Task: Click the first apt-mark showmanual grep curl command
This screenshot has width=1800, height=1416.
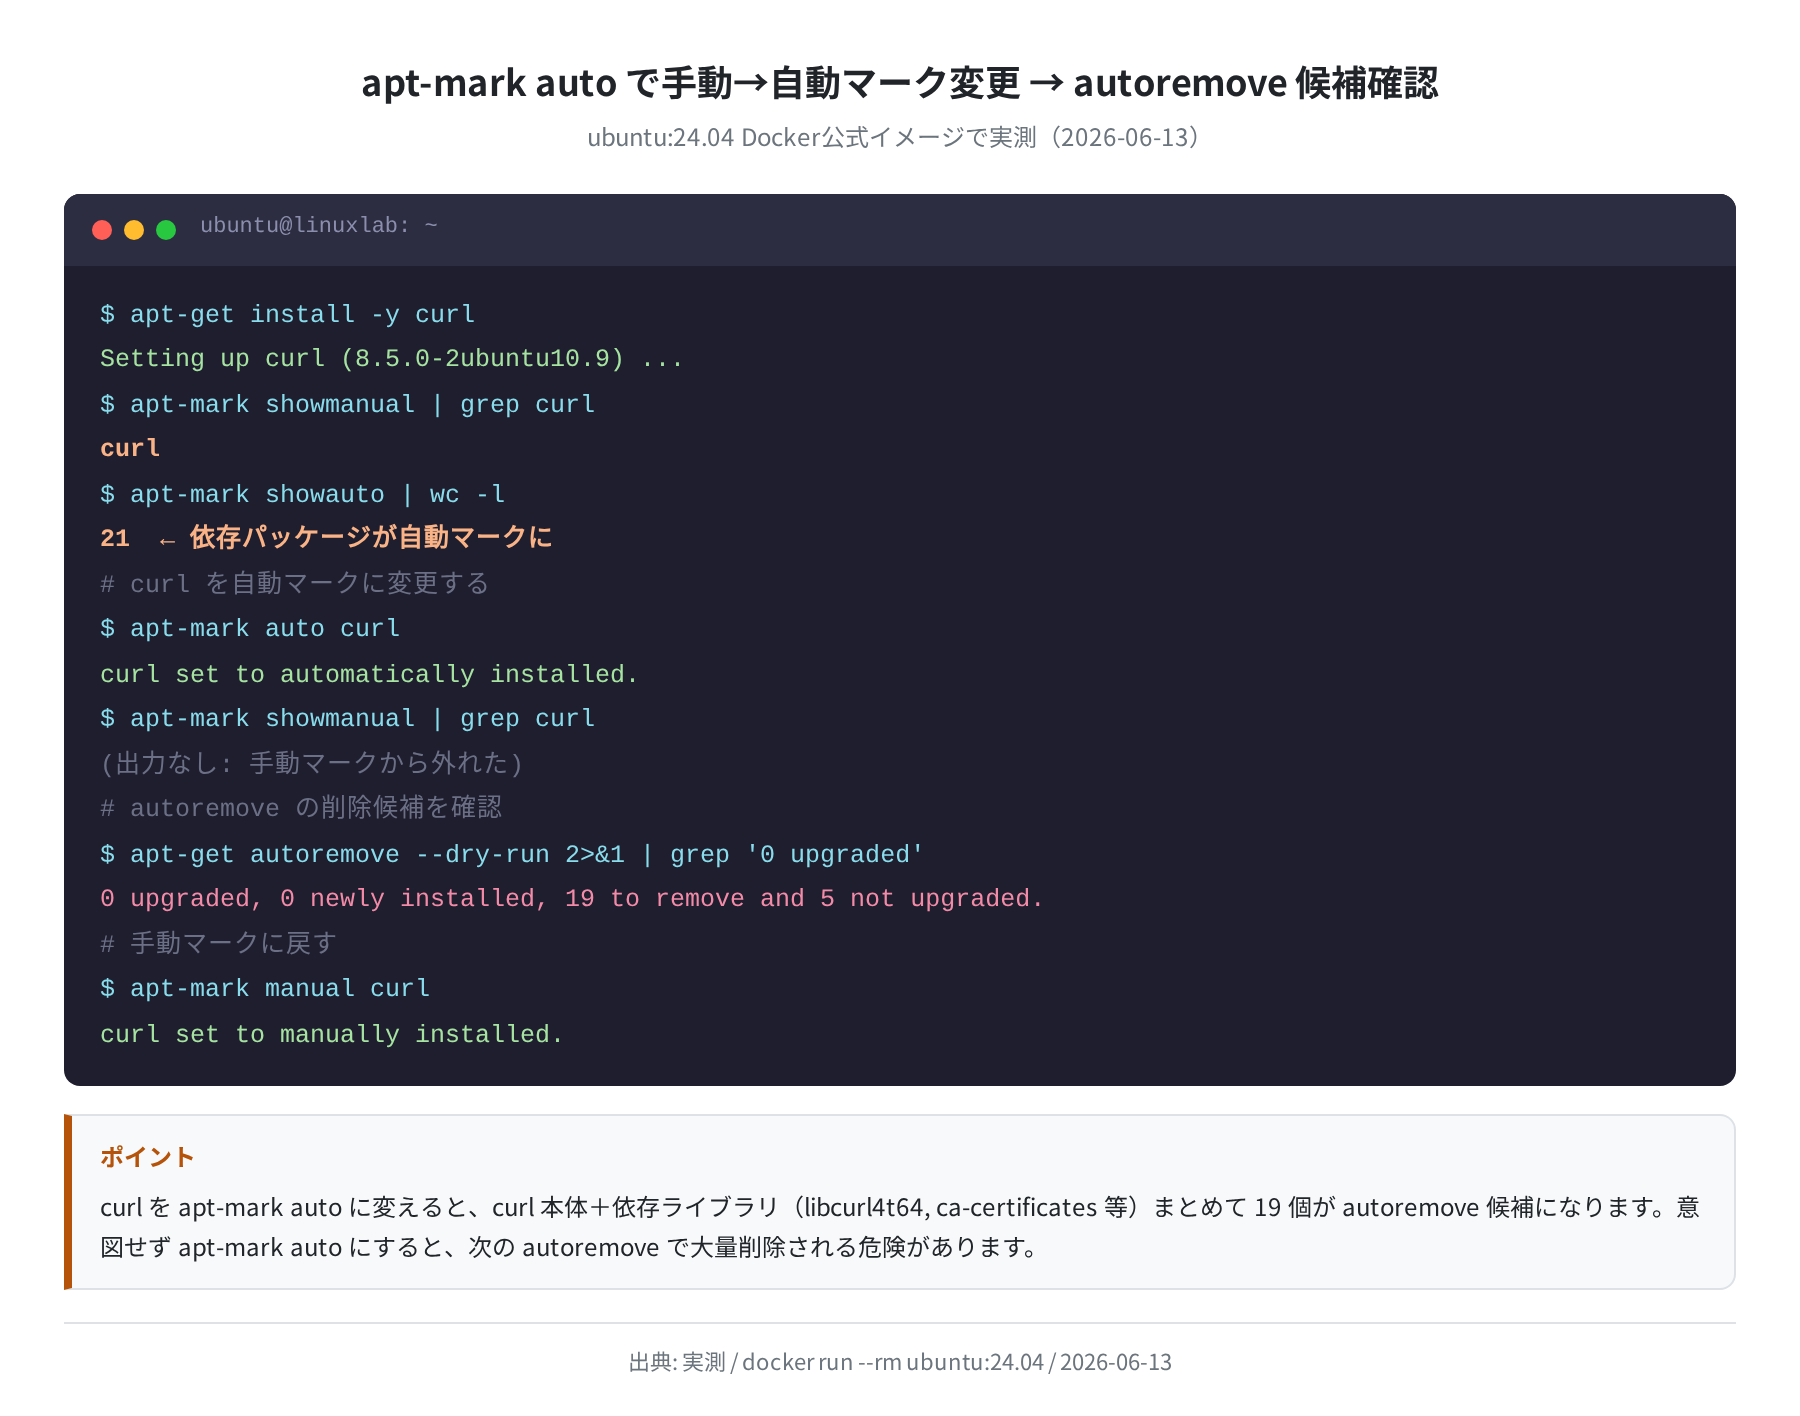Action: [348, 404]
